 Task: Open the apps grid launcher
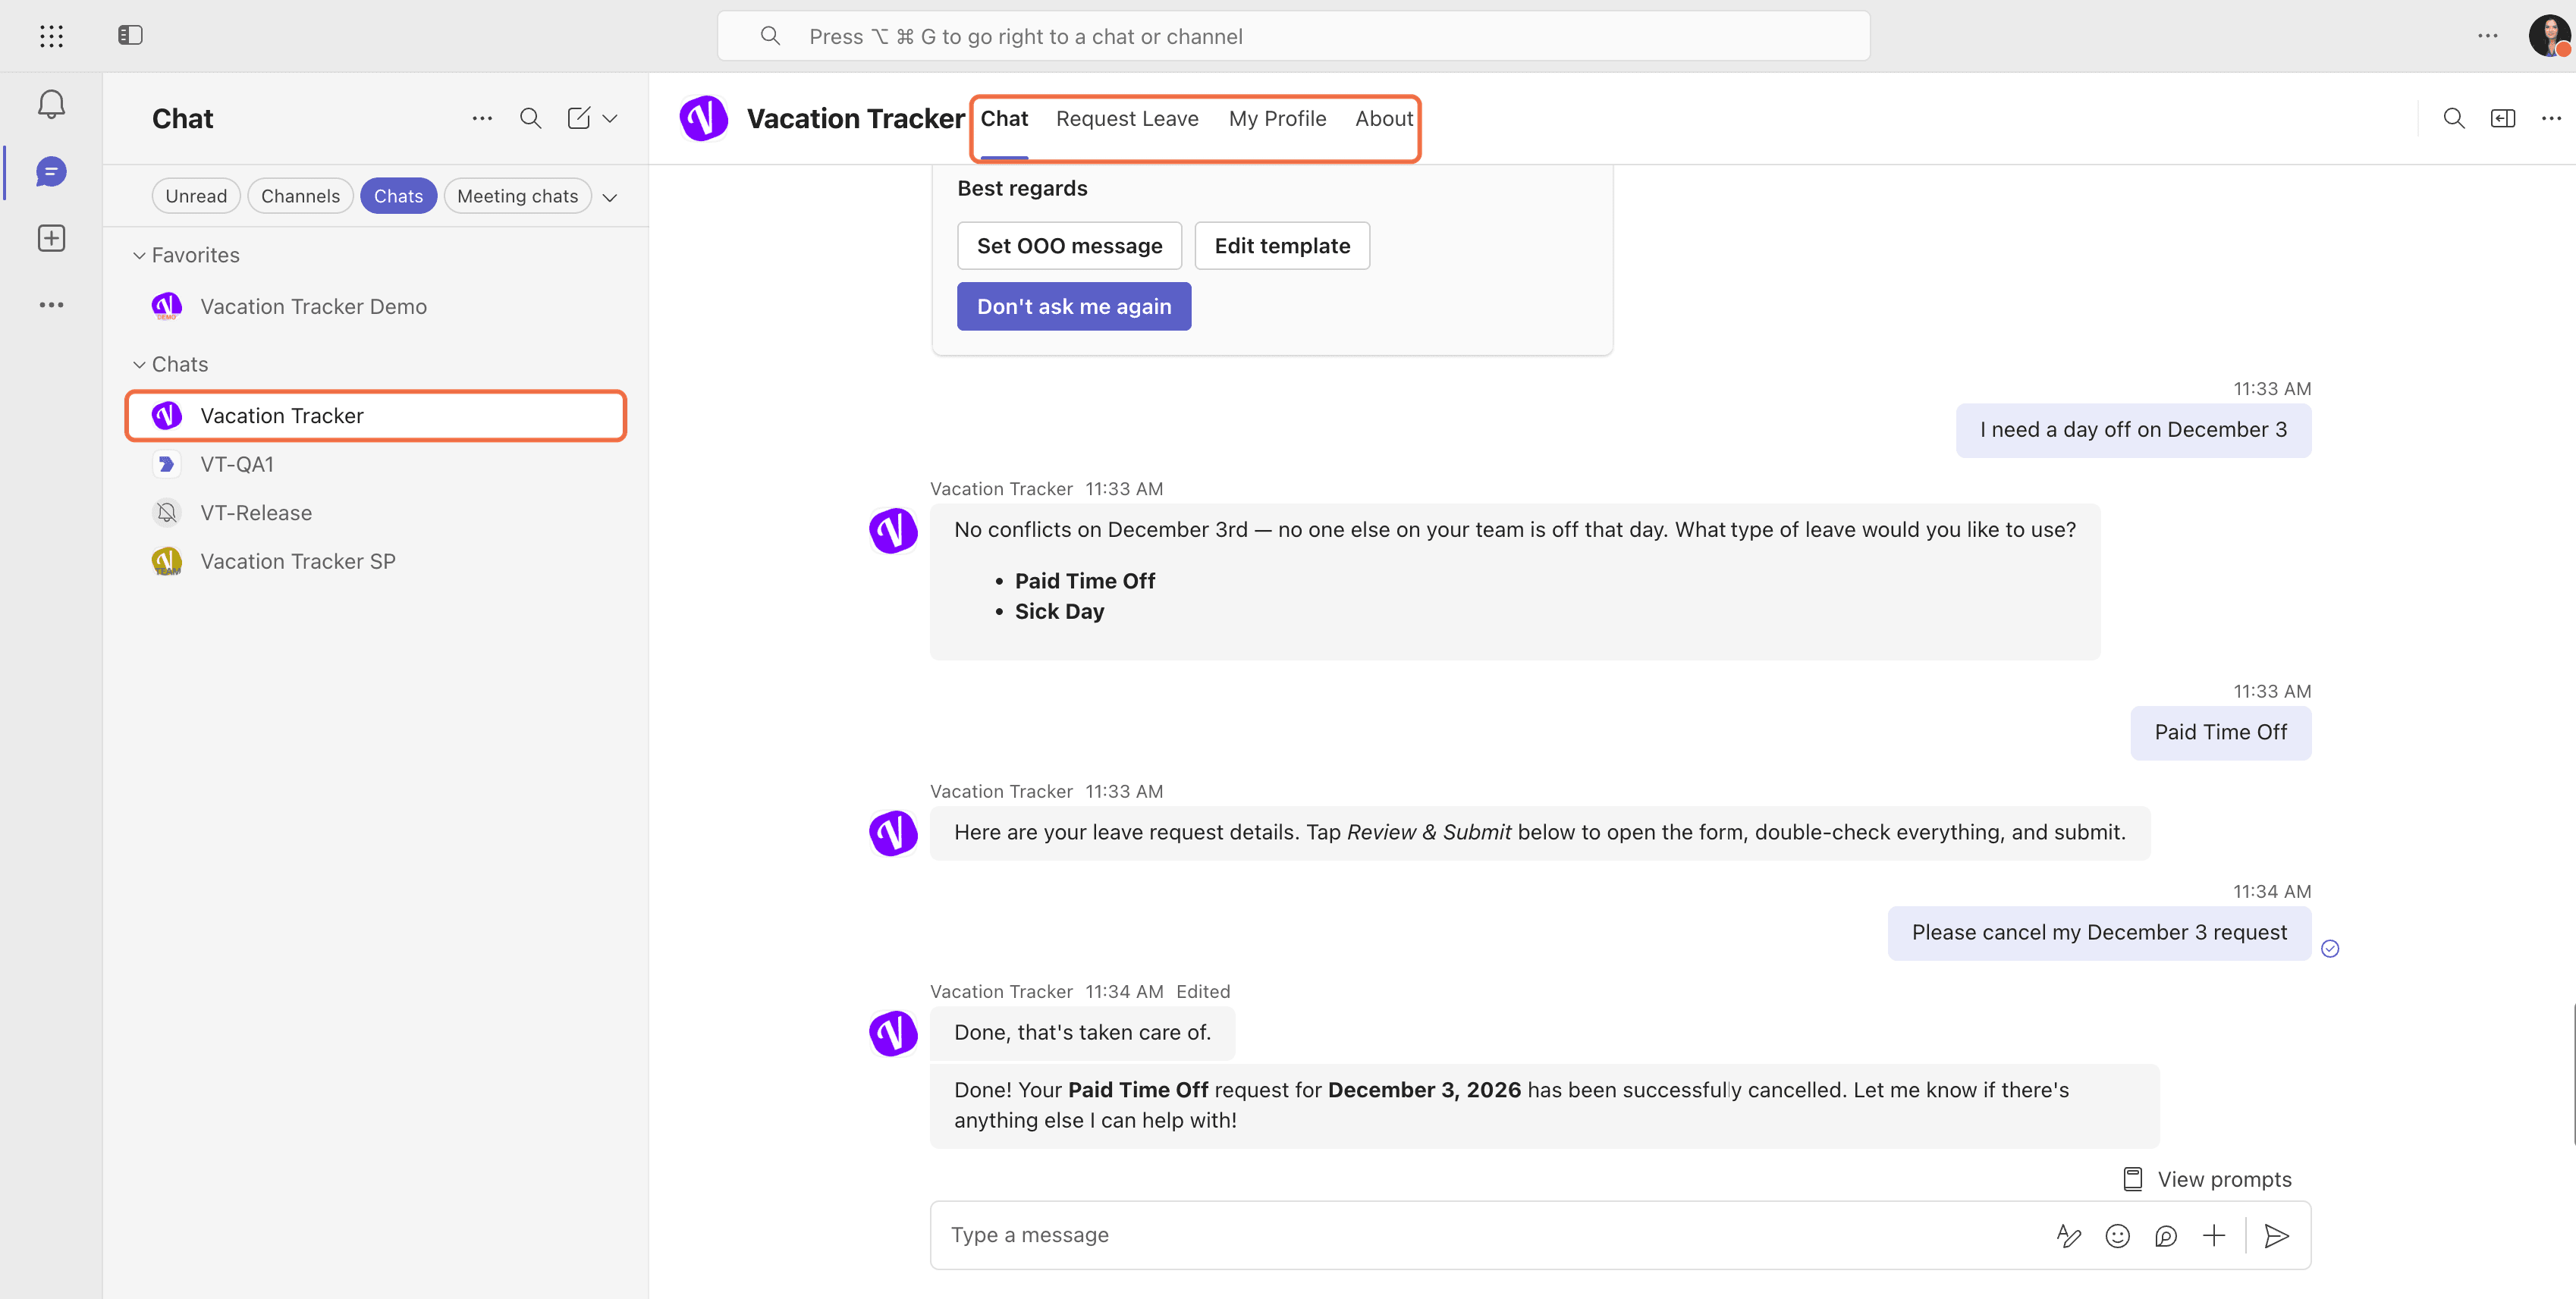pyautogui.click(x=51, y=36)
